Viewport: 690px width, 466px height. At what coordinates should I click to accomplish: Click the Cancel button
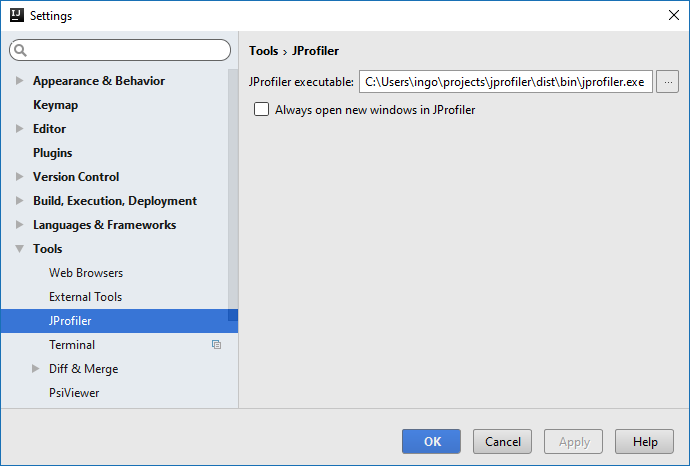coord(503,441)
